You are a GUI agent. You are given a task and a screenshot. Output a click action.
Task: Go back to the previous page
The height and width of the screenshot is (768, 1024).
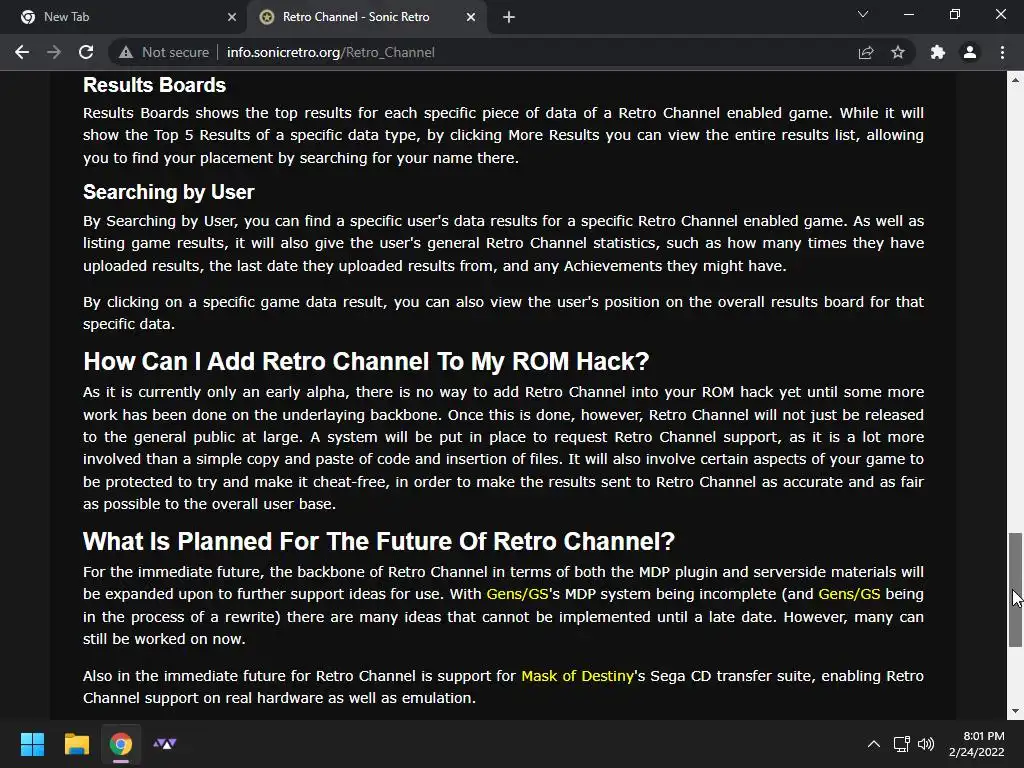click(22, 52)
